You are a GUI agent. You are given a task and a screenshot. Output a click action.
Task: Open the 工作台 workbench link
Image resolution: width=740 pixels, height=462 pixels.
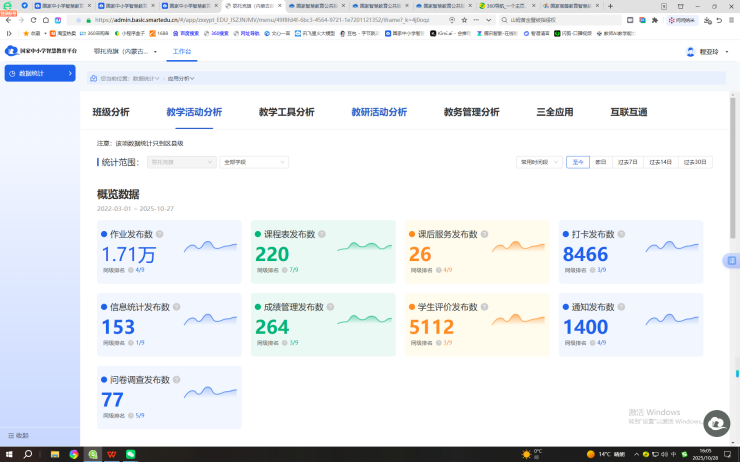(x=182, y=51)
